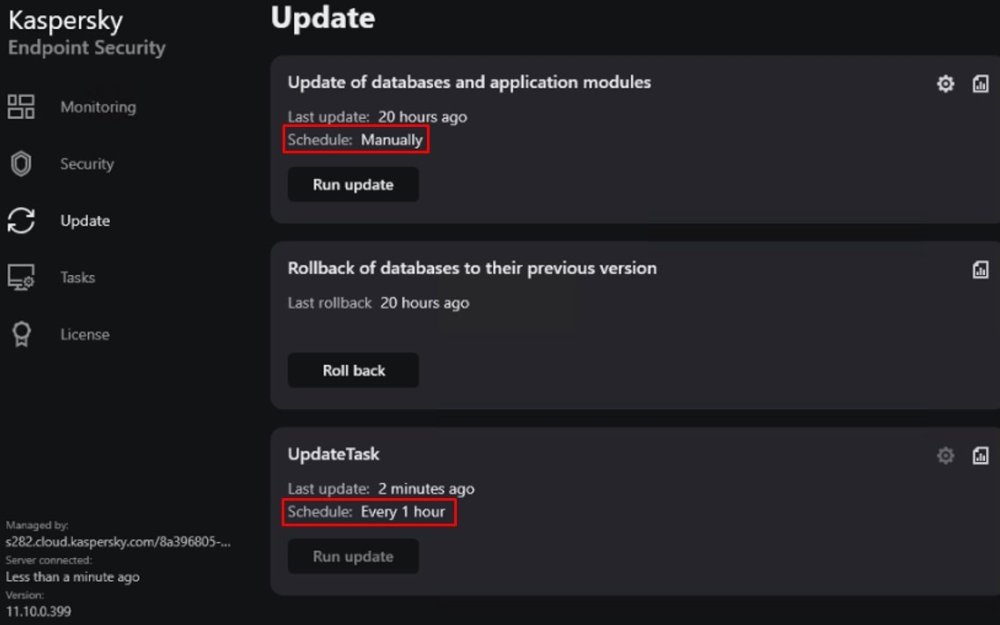
Task: Open the License section
Action: [85, 335]
